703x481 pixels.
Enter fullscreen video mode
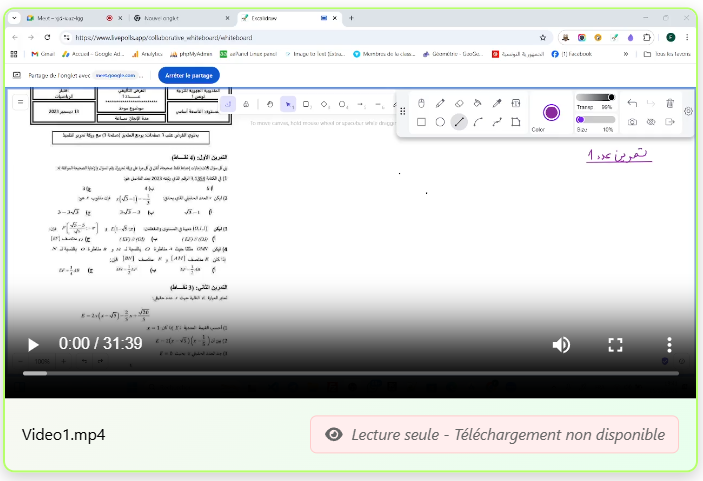[616, 344]
